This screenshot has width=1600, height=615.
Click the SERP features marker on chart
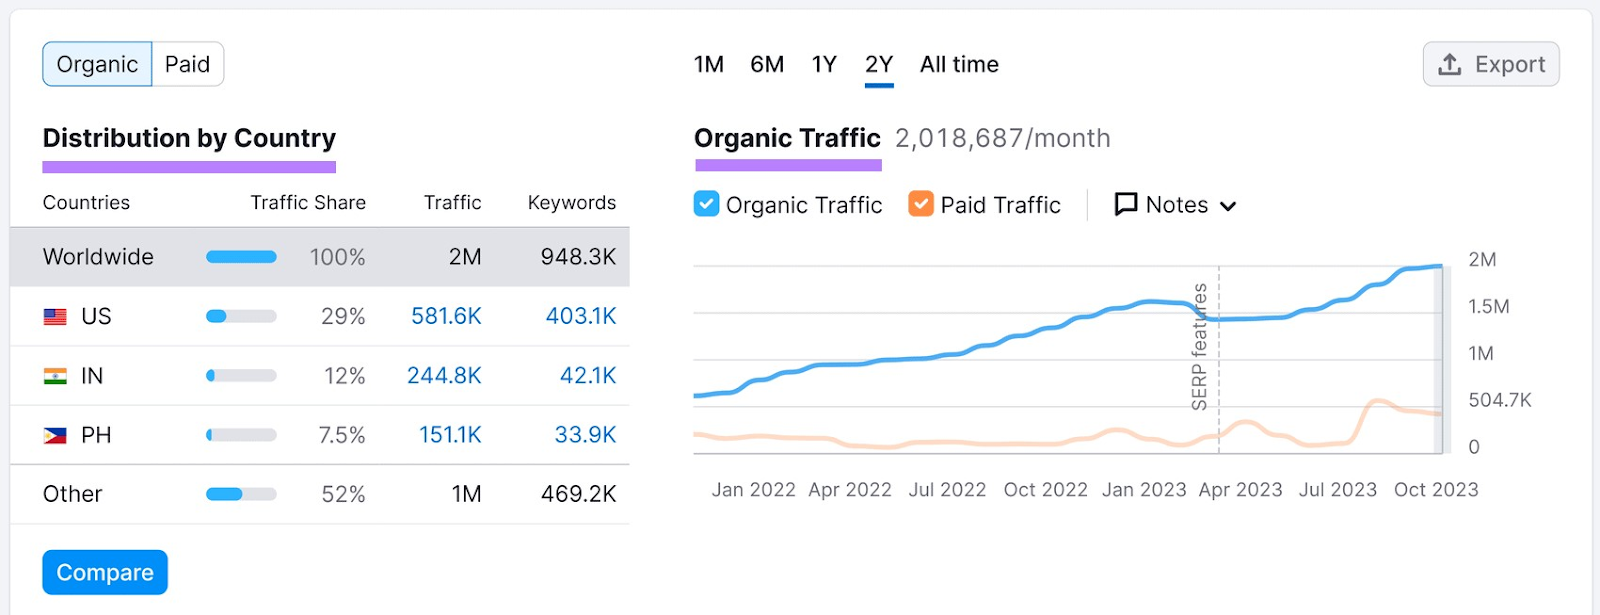pyautogui.click(x=1200, y=346)
